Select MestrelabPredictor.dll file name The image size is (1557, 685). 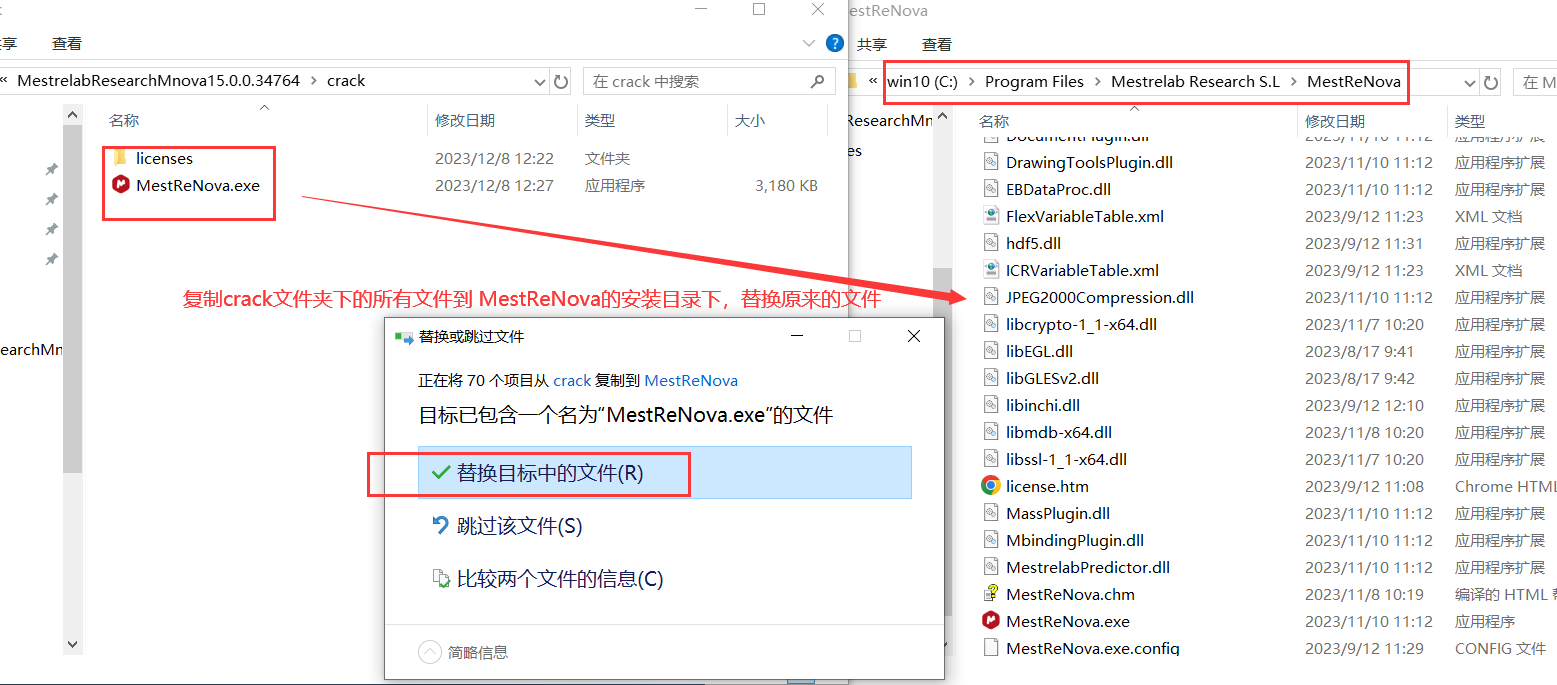(x=1088, y=567)
